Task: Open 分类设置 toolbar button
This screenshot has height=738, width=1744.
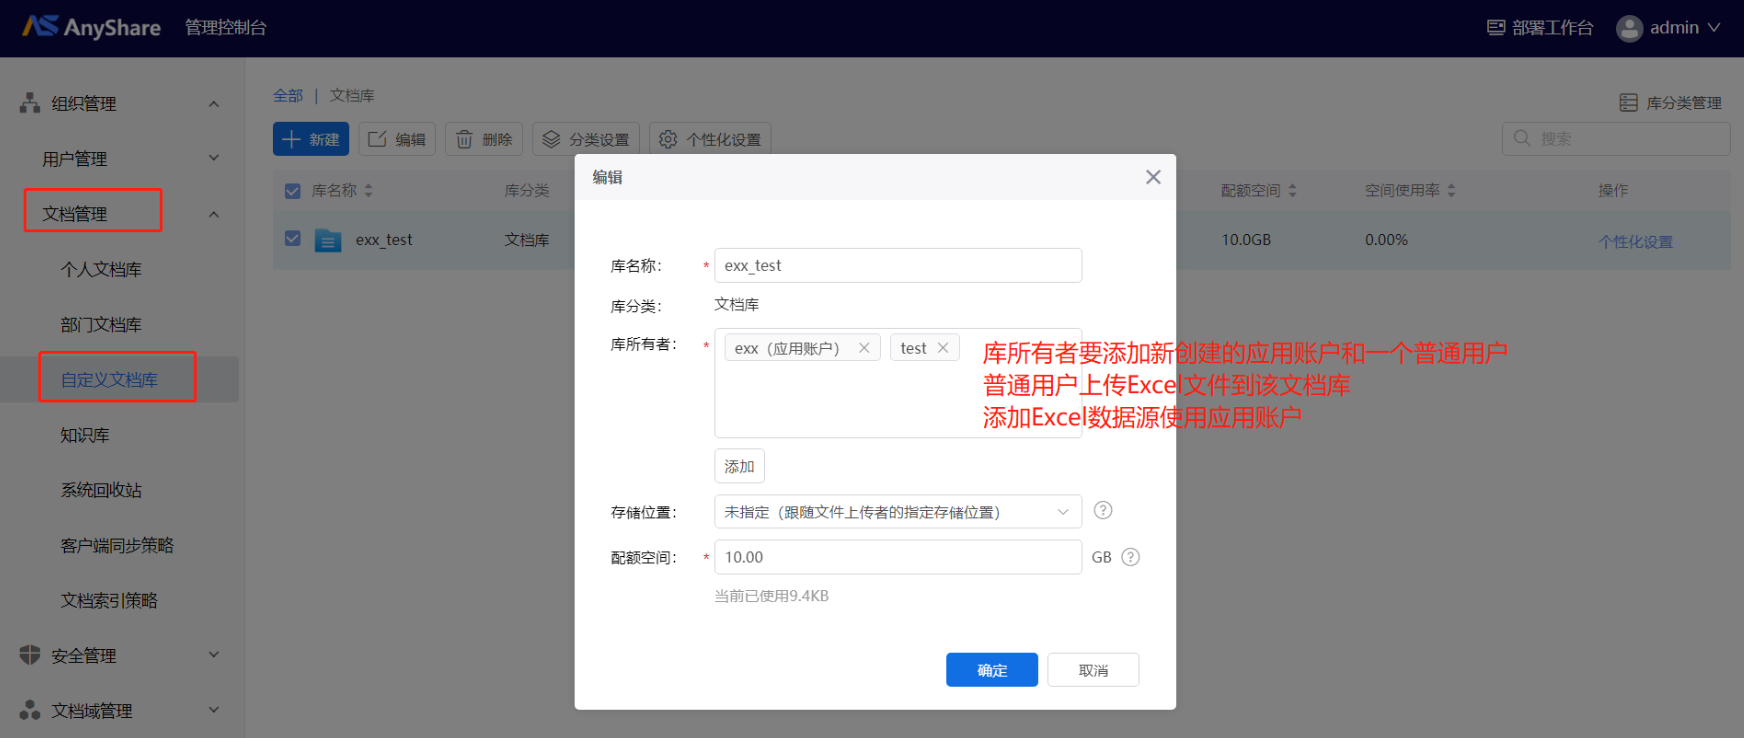Action: [586, 139]
